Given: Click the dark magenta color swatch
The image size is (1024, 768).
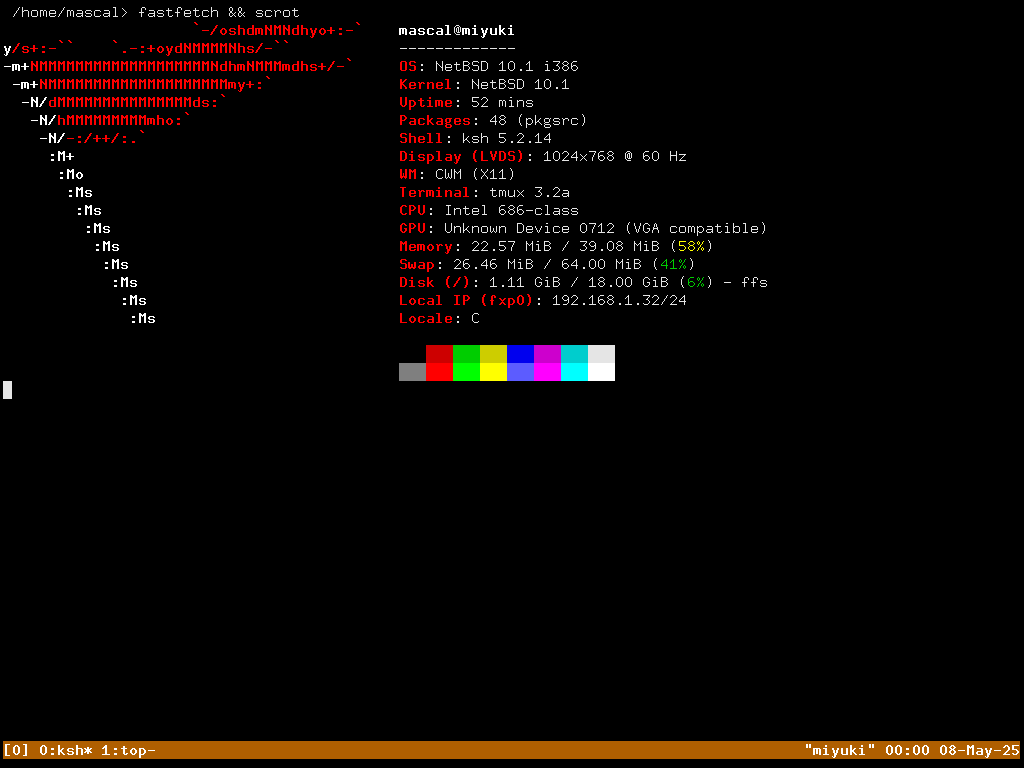Looking at the screenshot, I should [547, 354].
